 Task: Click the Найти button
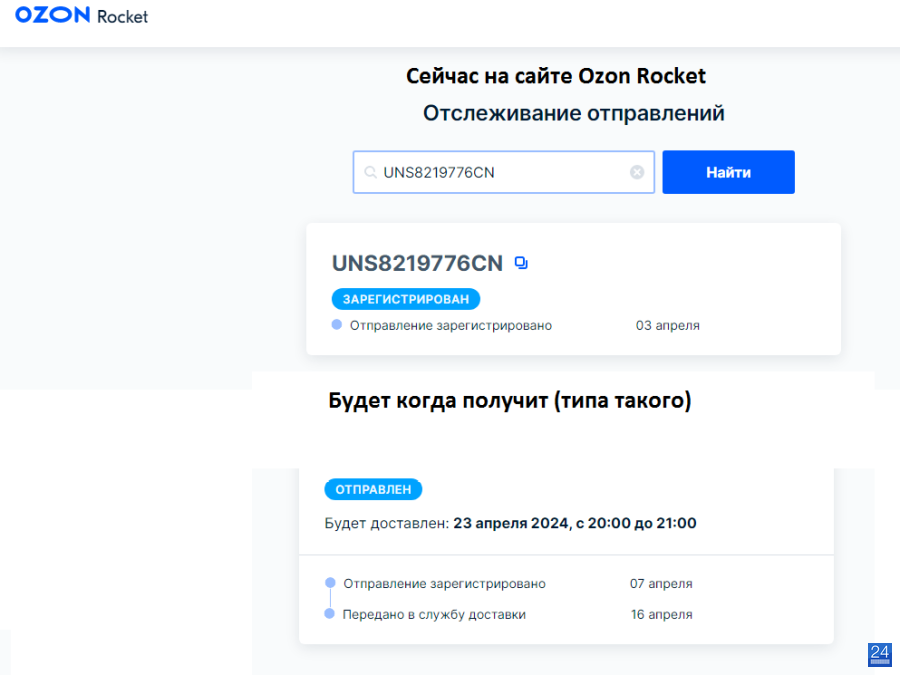click(728, 172)
